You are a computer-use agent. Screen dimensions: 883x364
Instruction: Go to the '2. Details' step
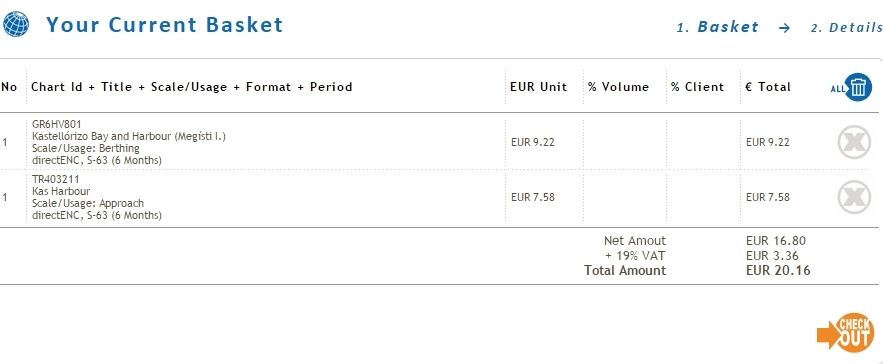pyautogui.click(x=846, y=27)
